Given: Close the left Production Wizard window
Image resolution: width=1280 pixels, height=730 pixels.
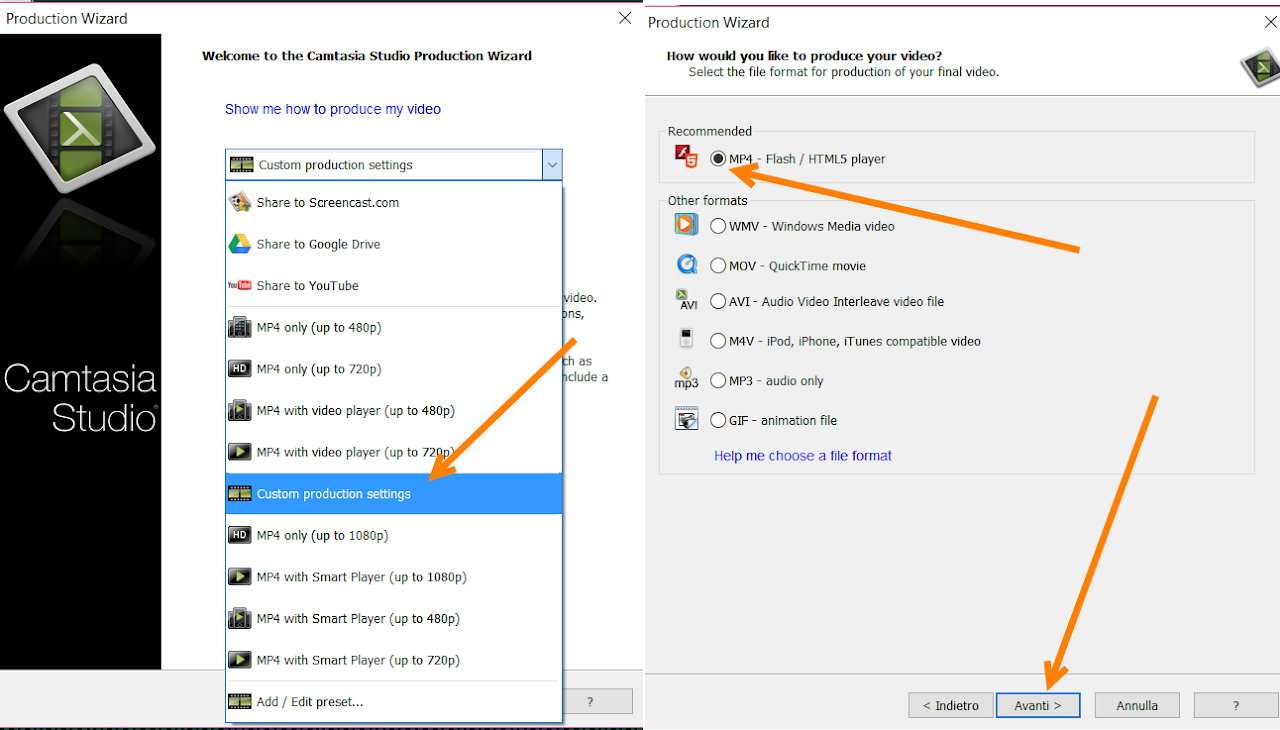Looking at the screenshot, I should (625, 18).
